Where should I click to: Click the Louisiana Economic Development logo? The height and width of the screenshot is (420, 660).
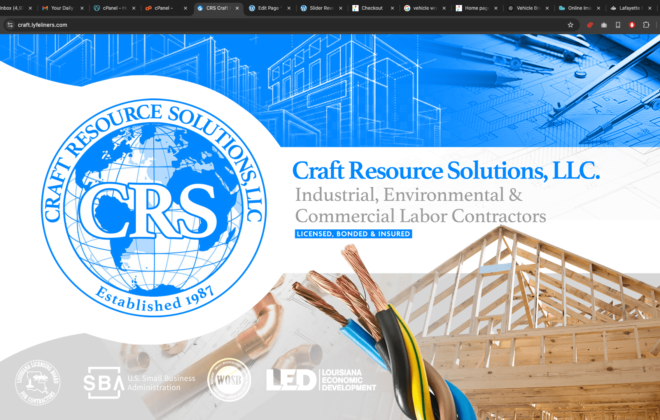[320, 380]
